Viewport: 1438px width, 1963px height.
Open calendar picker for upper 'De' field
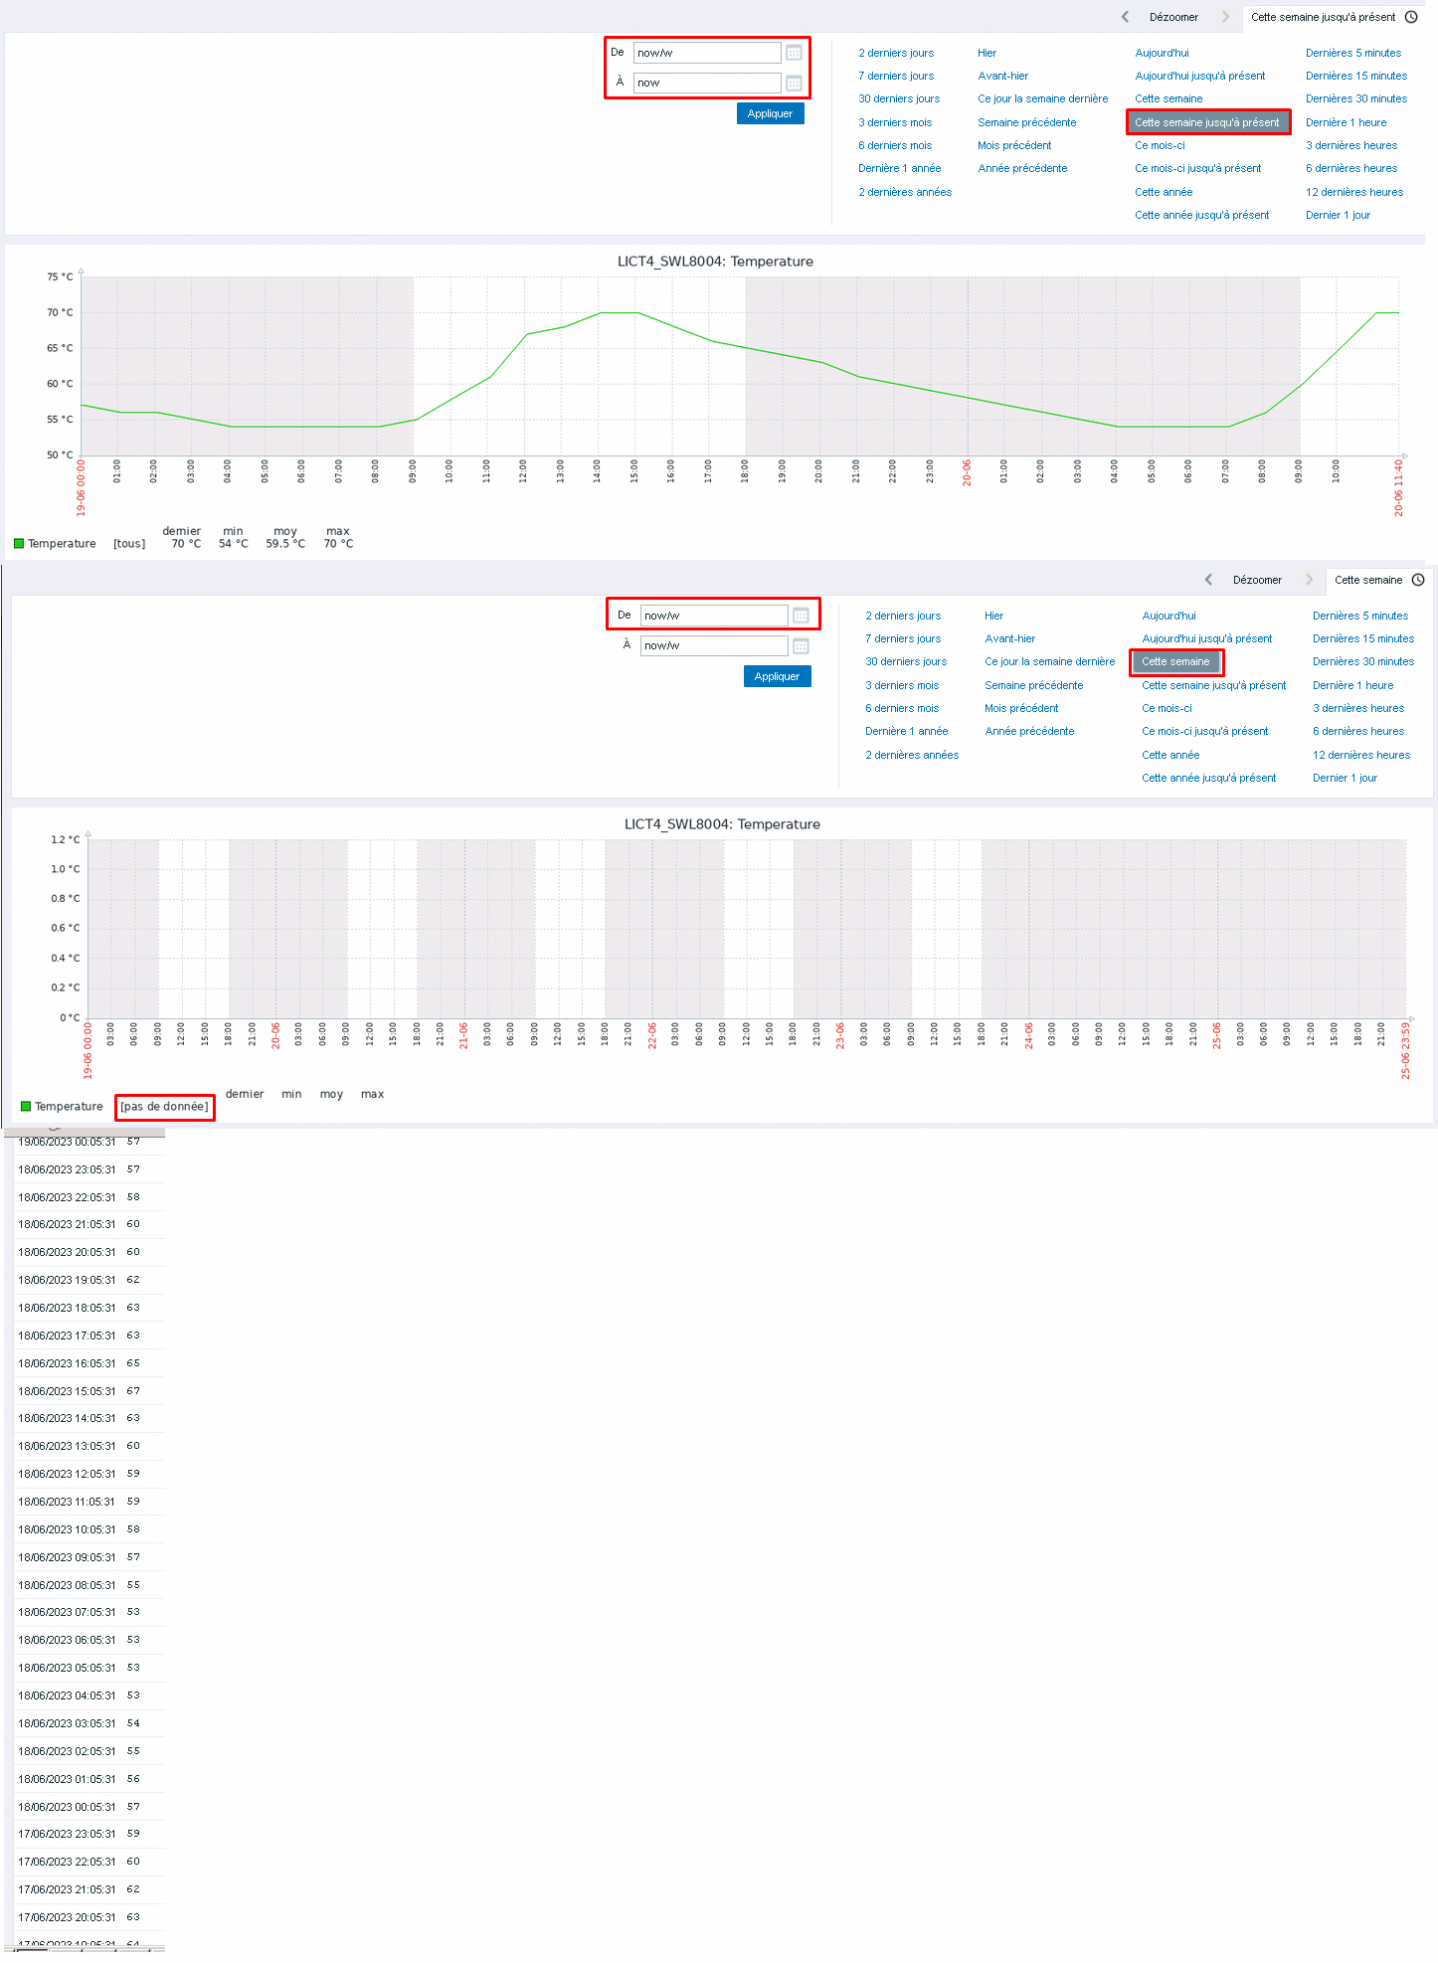[793, 53]
